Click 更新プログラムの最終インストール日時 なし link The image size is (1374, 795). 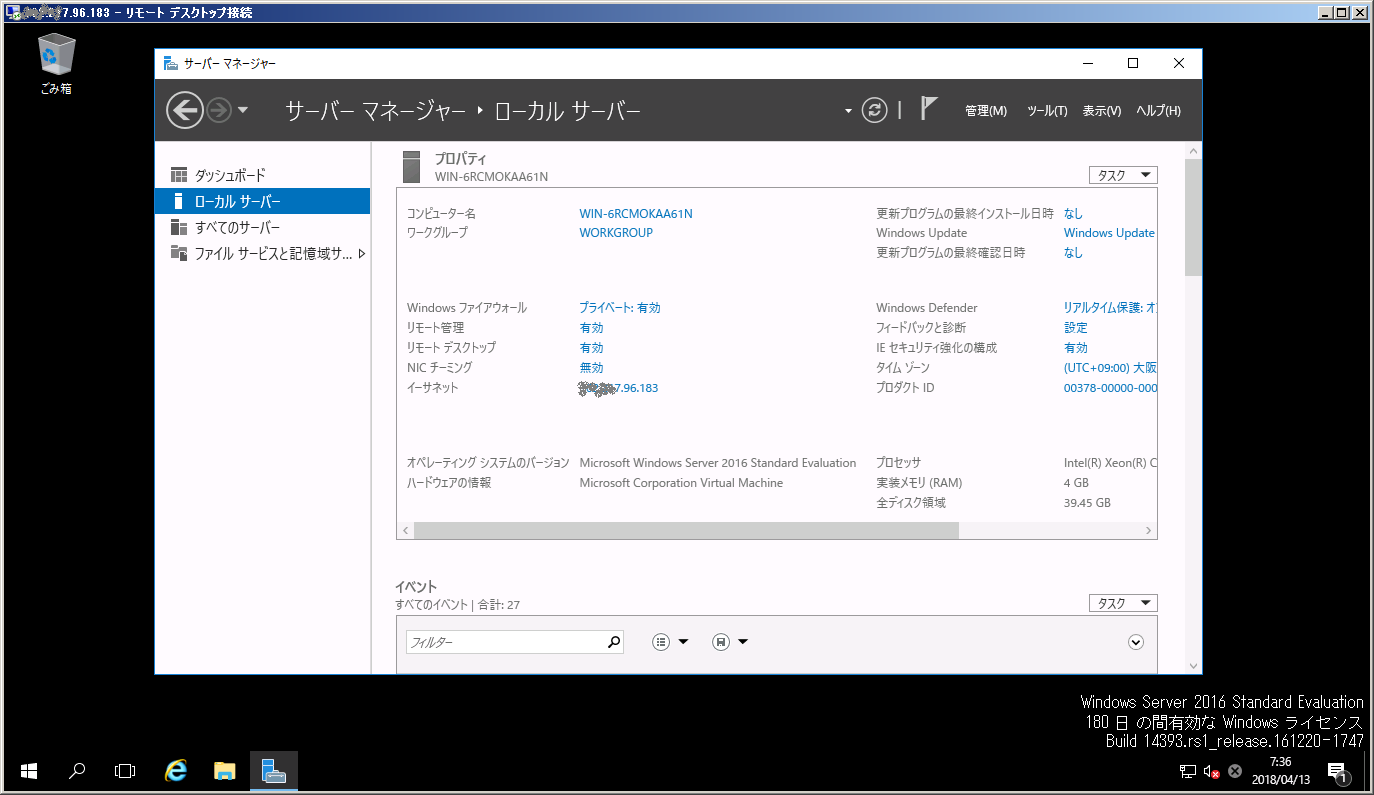point(1073,213)
